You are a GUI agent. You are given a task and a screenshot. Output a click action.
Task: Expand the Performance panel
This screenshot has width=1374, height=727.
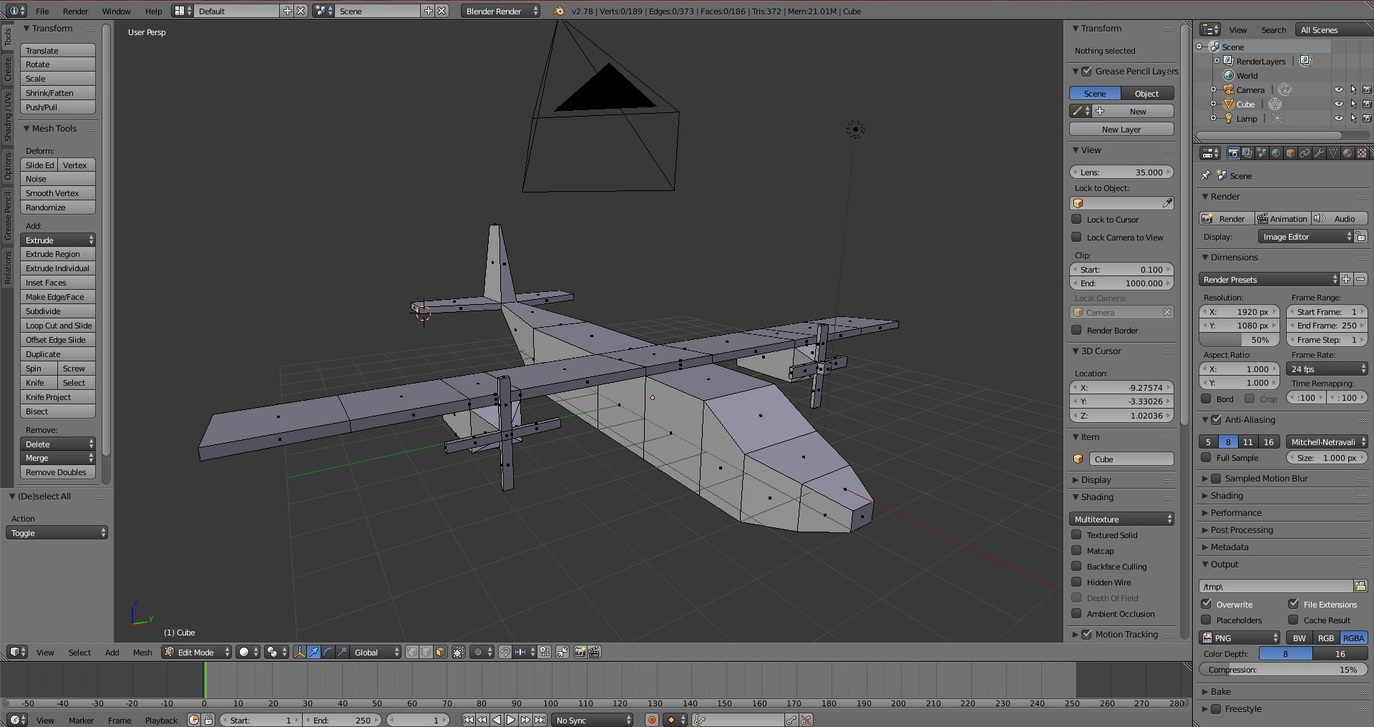(x=1236, y=513)
